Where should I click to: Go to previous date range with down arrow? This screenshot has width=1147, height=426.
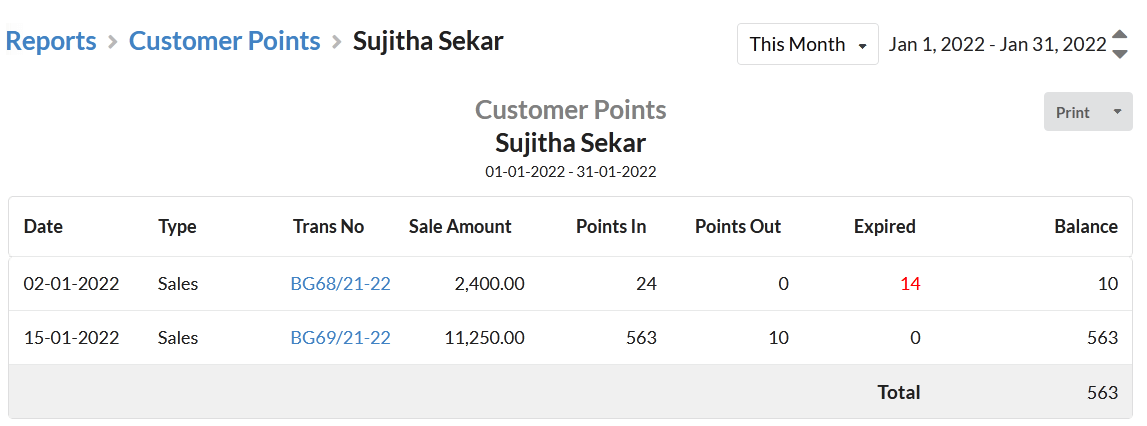(1119, 53)
